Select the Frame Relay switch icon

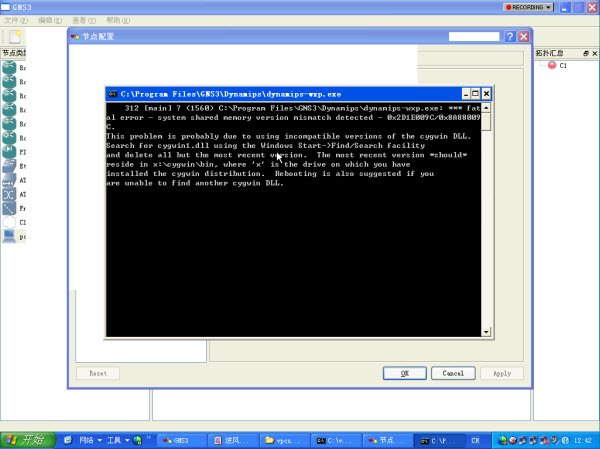(x=9, y=208)
